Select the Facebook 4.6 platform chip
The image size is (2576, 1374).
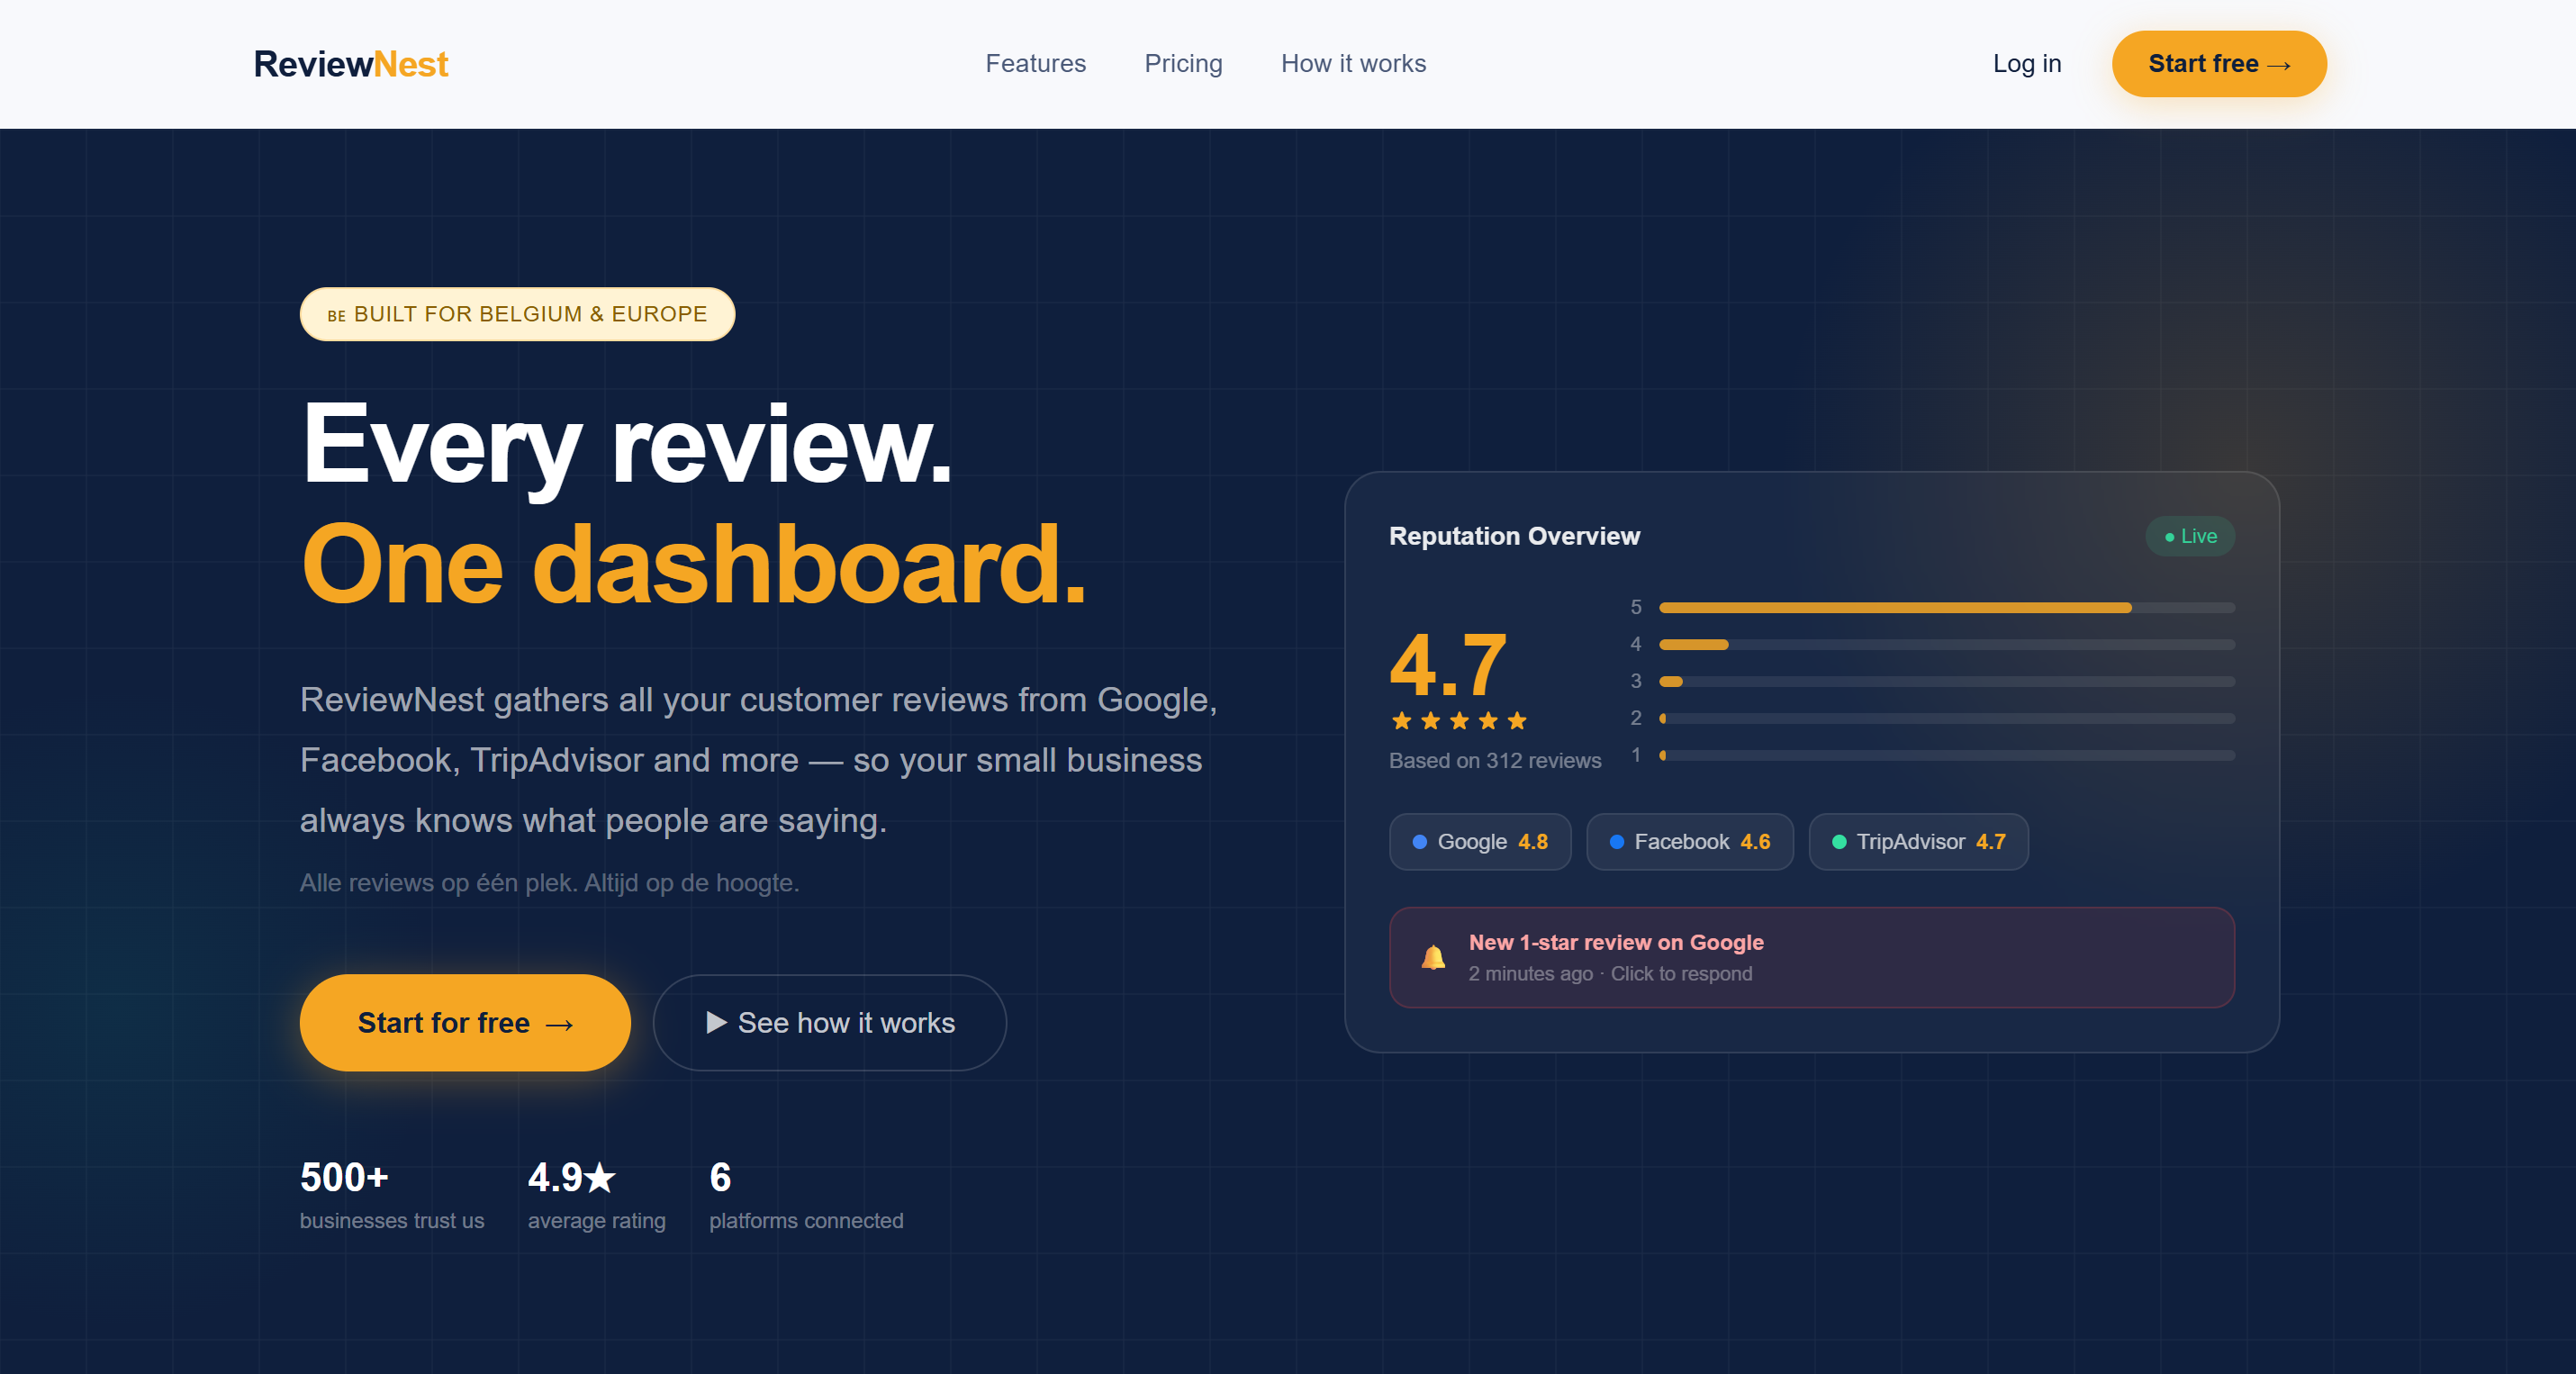click(x=1689, y=842)
